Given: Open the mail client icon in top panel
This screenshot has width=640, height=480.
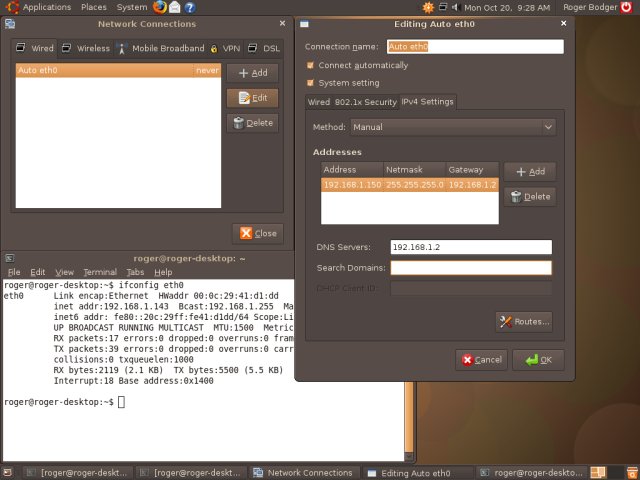Looking at the screenshot, I should 175,7.
